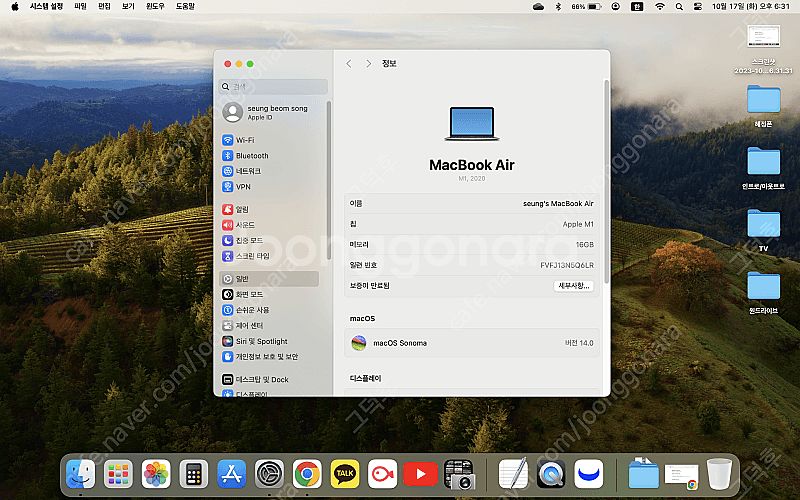This screenshot has height=500, width=800.
Task: Launch TextEdit from the Dock
Action: 513,473
